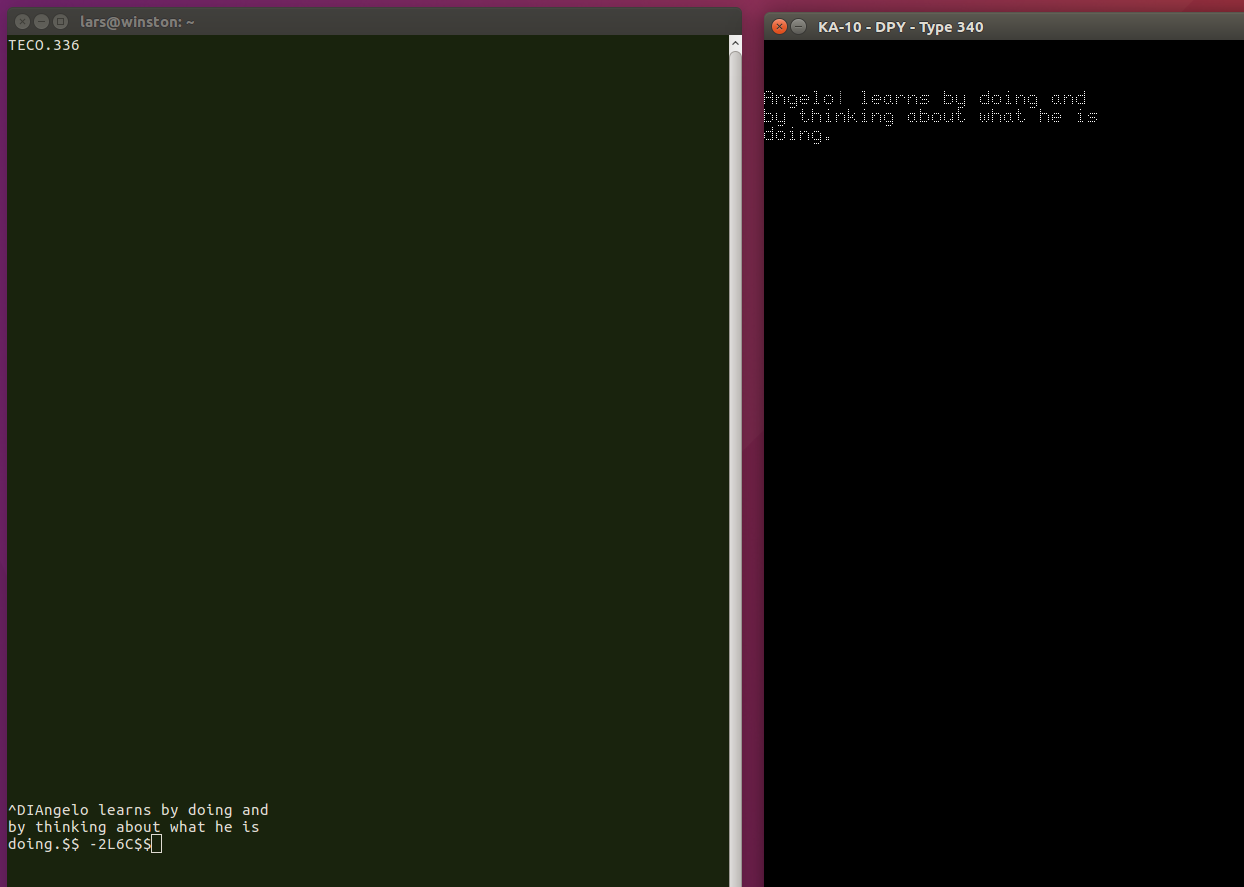Screen dimensions: 1244x887
Task: Click the 'TECO.336' line in the terminal
Action: (x=44, y=45)
